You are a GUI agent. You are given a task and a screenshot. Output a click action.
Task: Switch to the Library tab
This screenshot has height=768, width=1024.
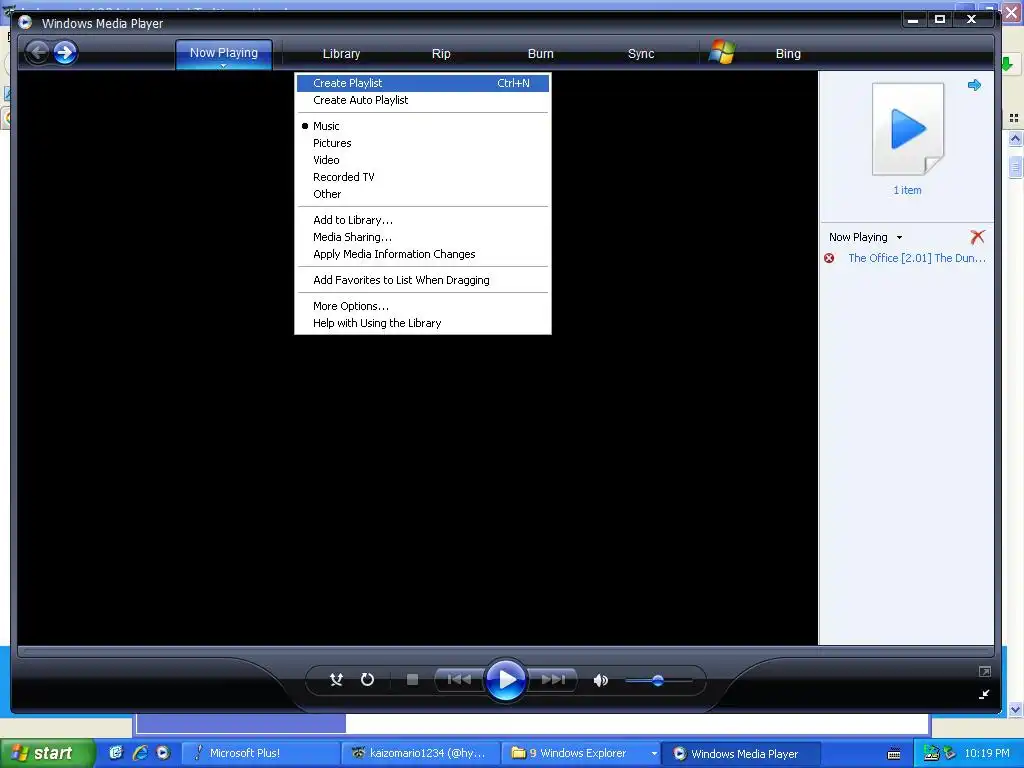342,54
